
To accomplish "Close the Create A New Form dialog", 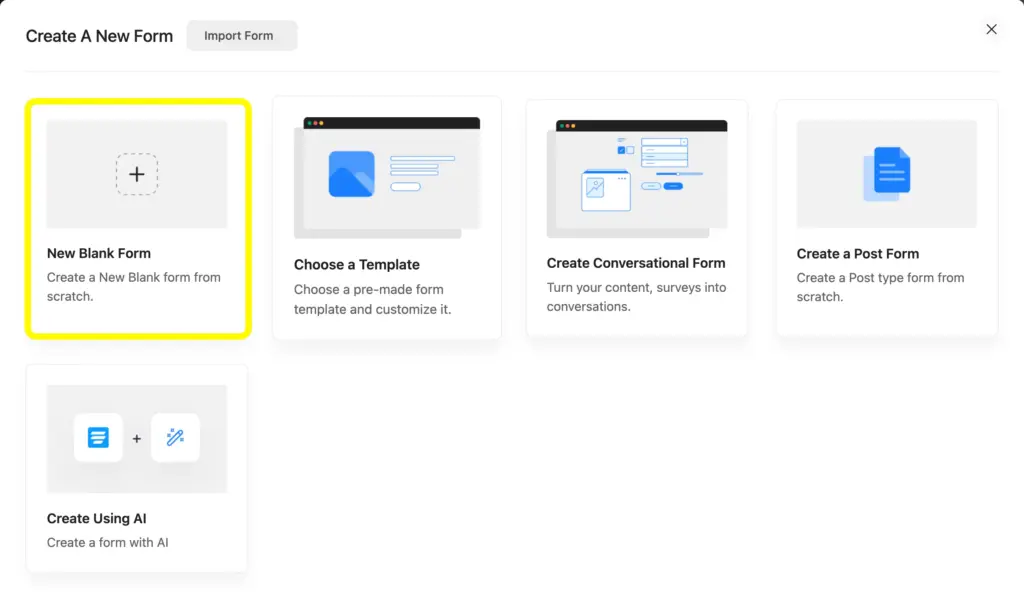I will click(991, 29).
